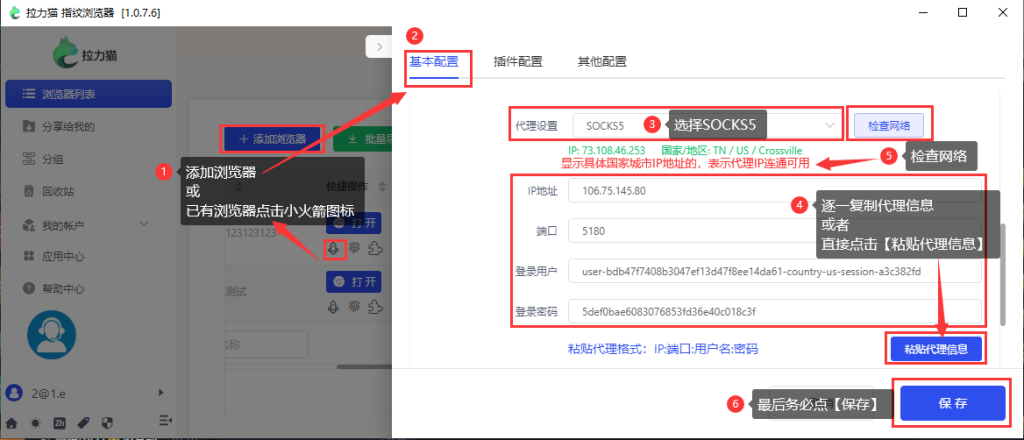Open the 代理设置 SOCKS5 dropdown
1024x440 pixels.
pyautogui.click(x=707, y=125)
